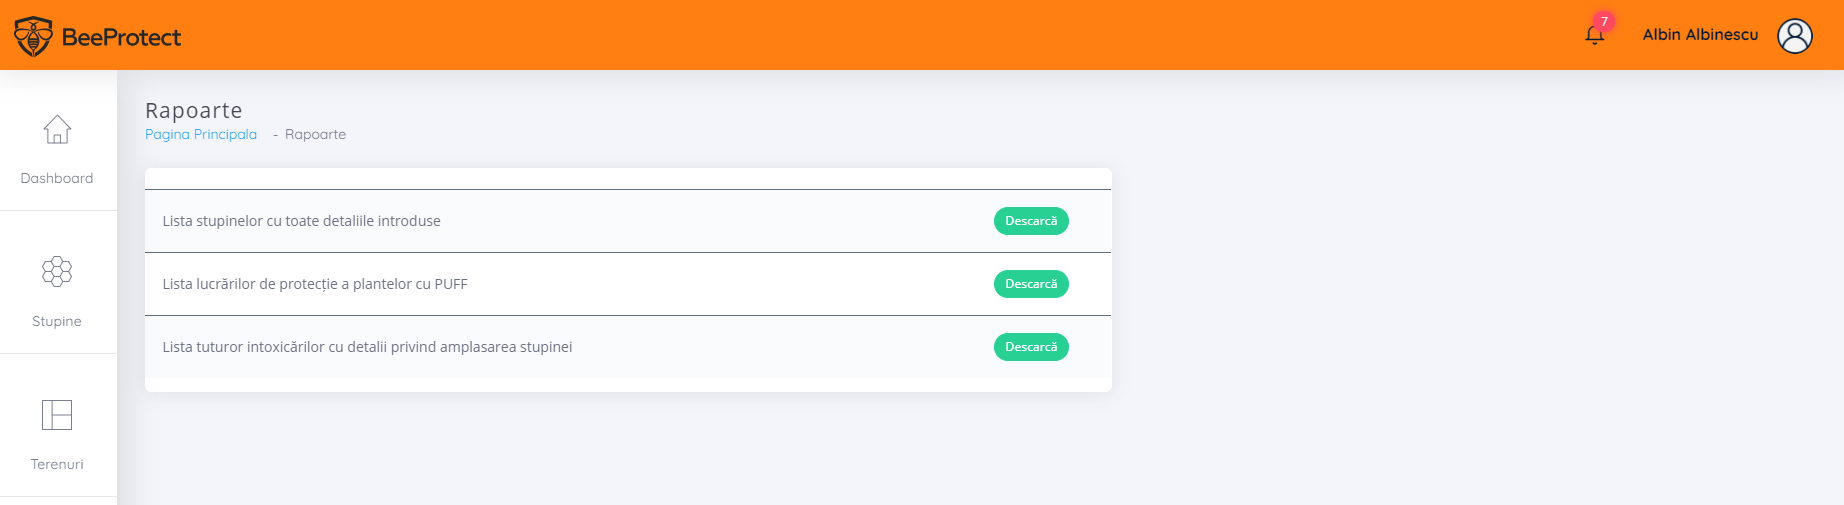Download the intoxications report

[x=1031, y=347]
